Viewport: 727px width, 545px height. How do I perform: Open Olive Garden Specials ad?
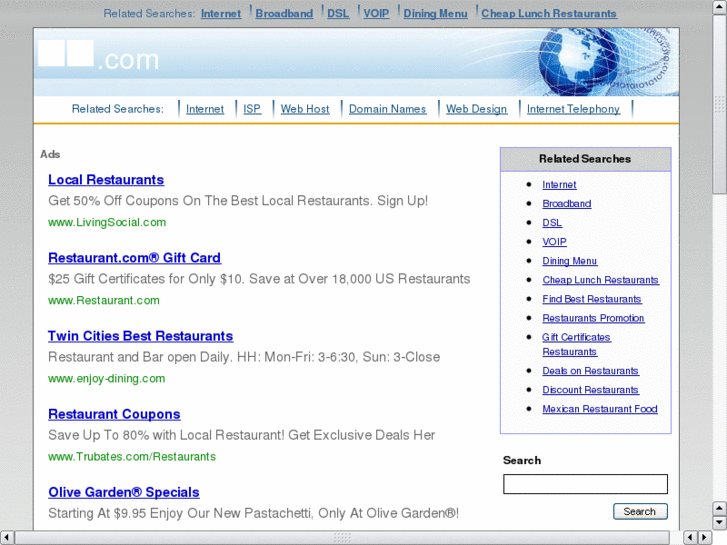pos(124,492)
